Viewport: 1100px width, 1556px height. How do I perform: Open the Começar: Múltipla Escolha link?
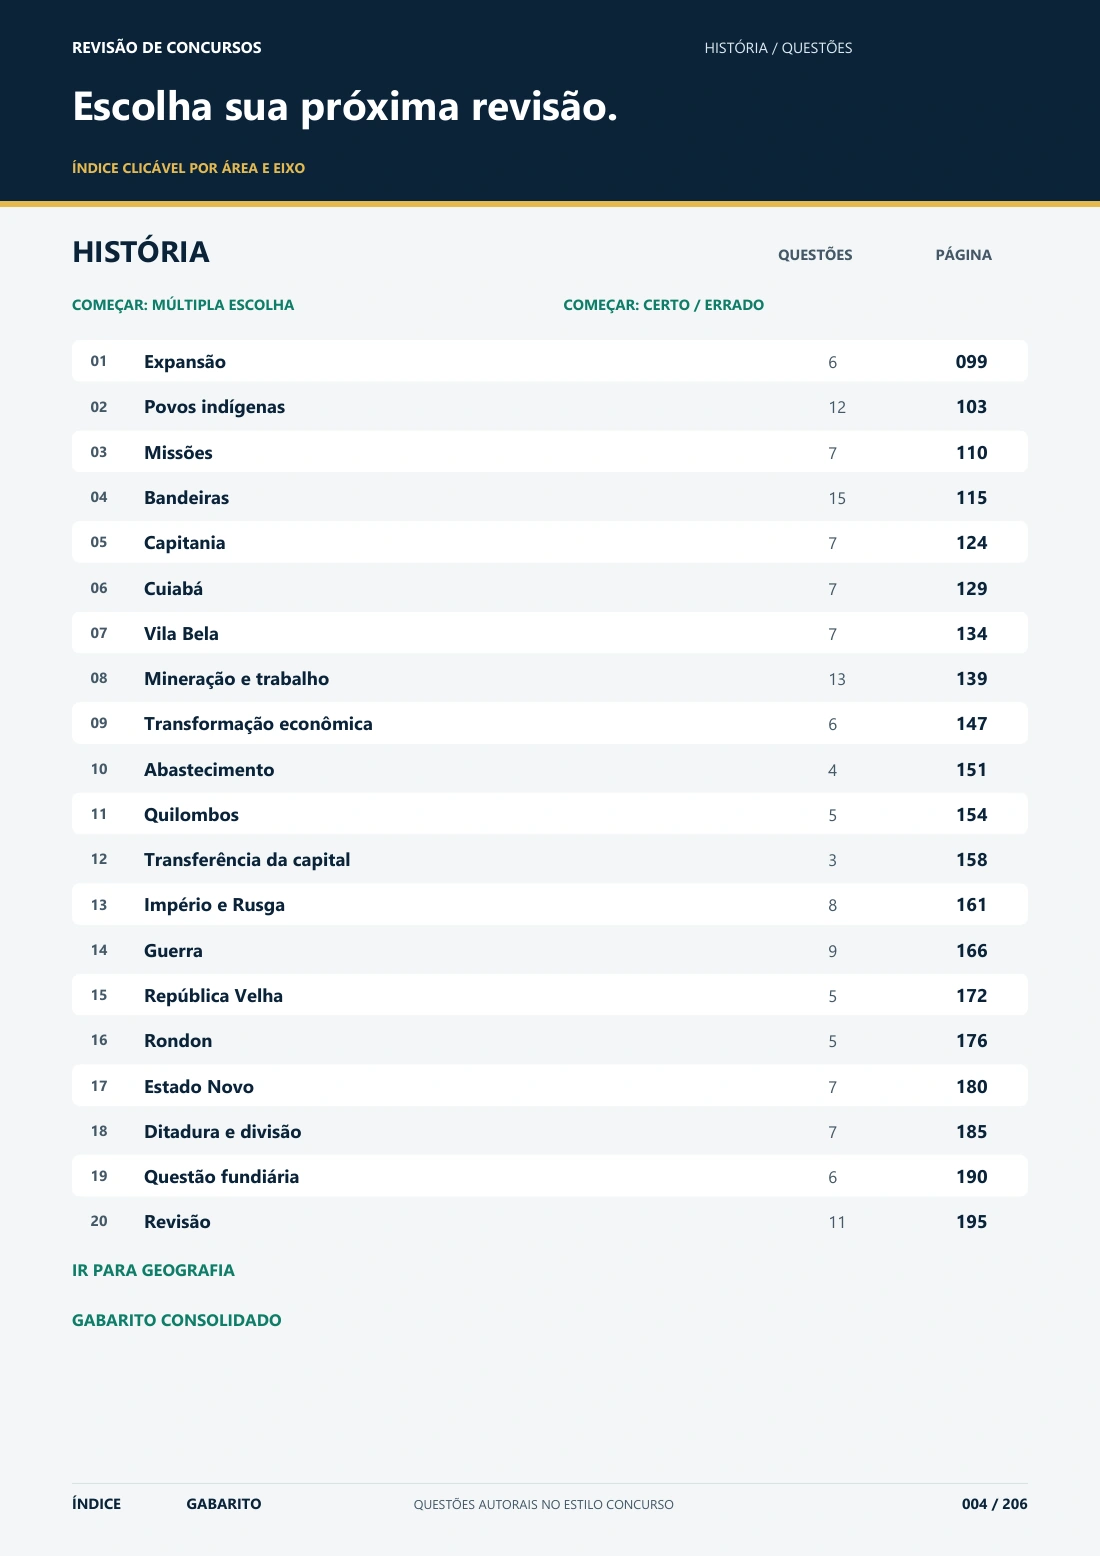pos(183,305)
